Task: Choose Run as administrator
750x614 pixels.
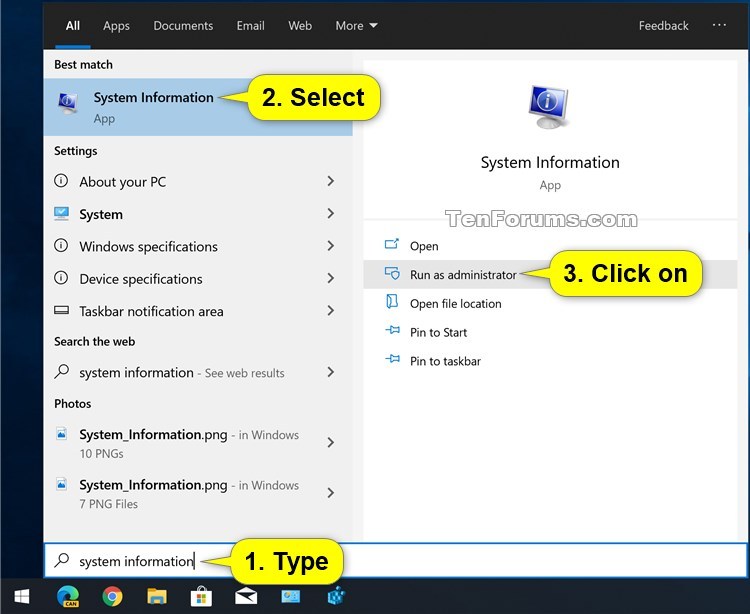Action: [x=550, y=274]
